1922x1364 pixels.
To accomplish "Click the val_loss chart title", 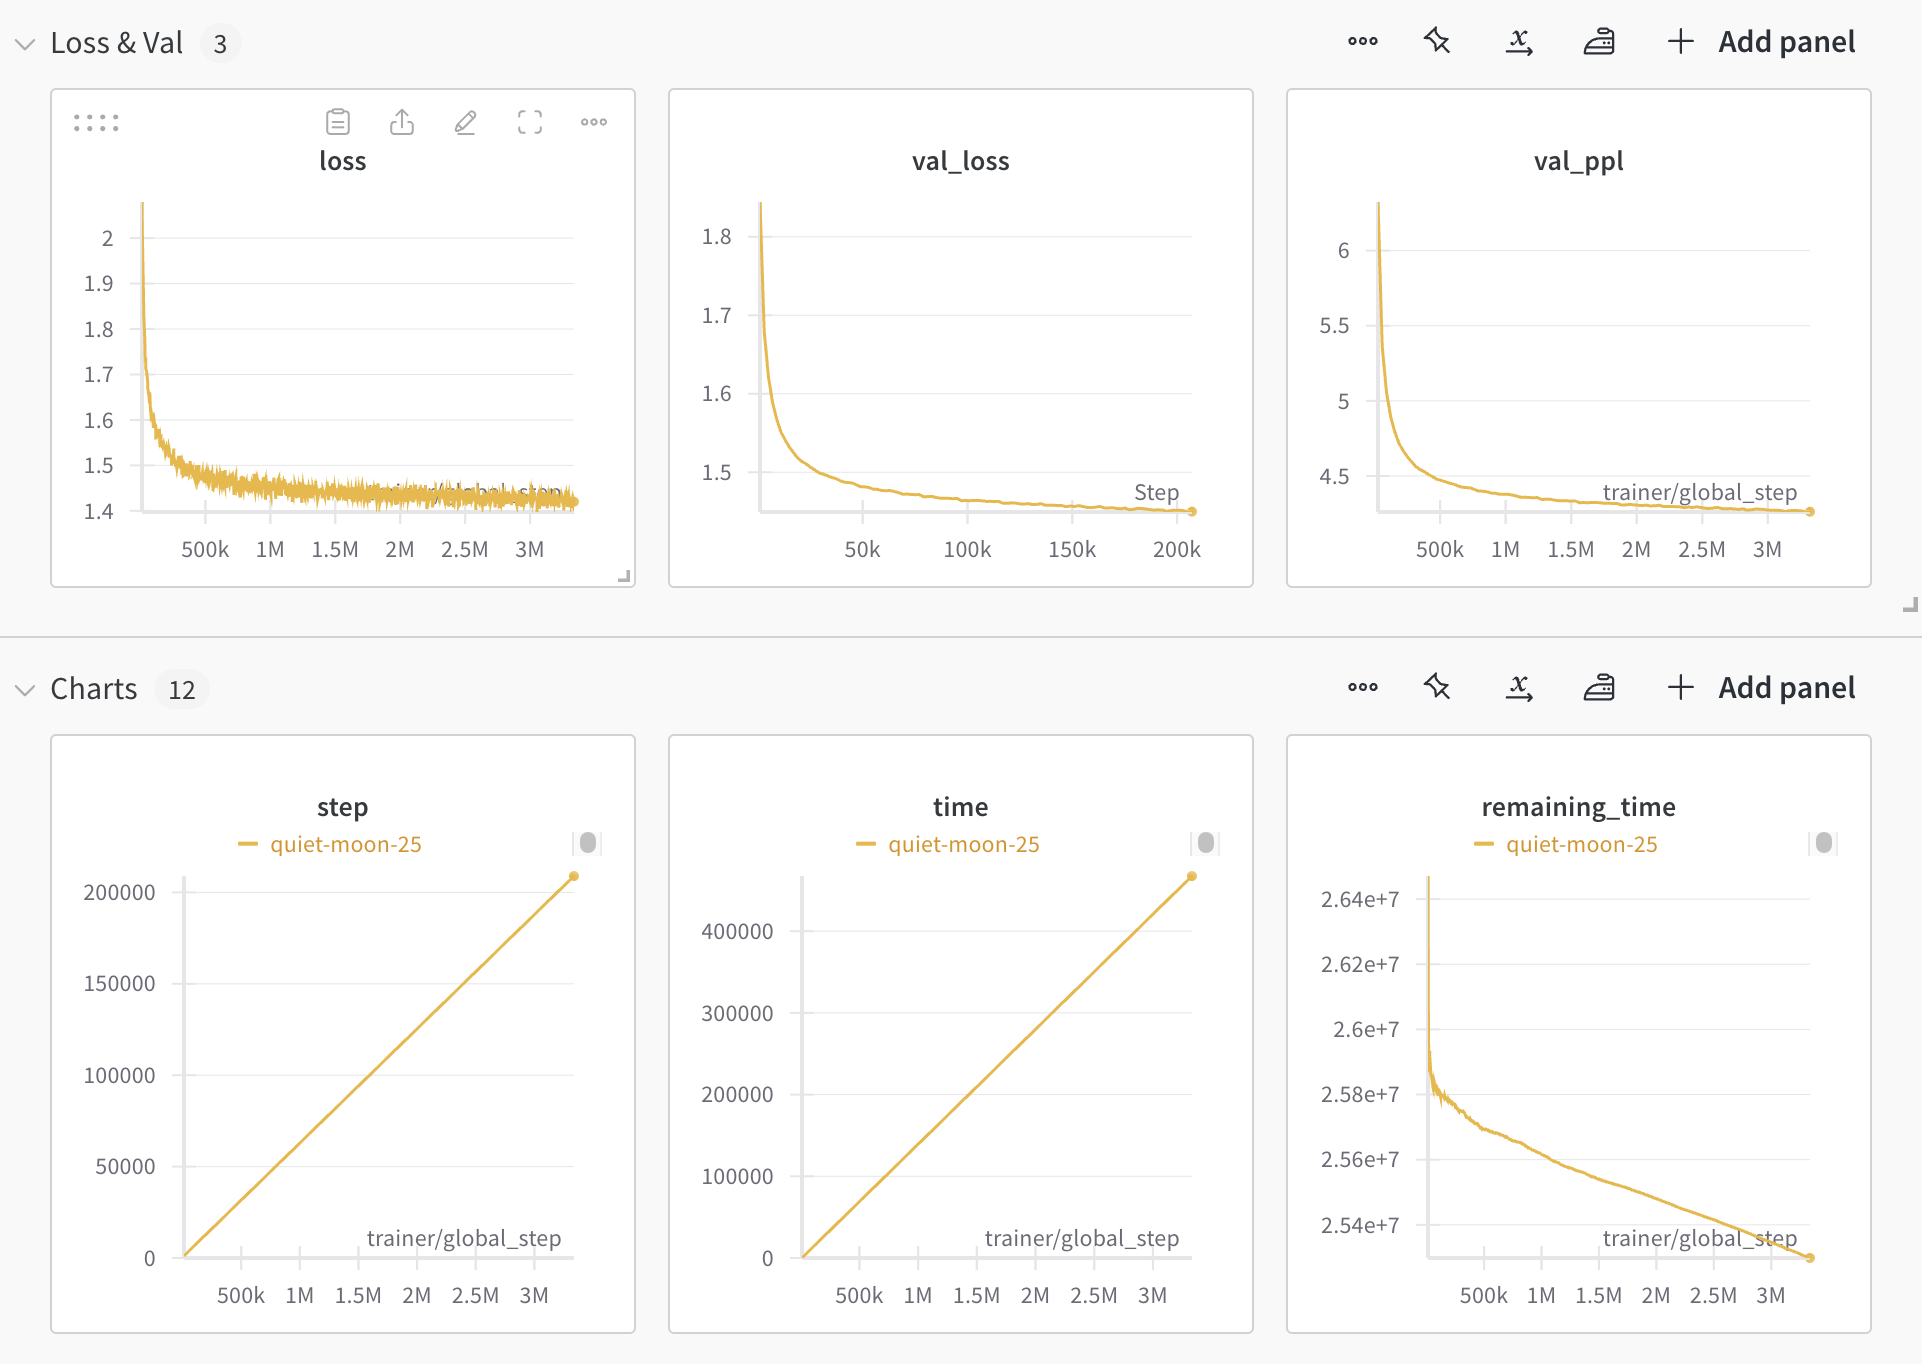I will click(x=961, y=161).
